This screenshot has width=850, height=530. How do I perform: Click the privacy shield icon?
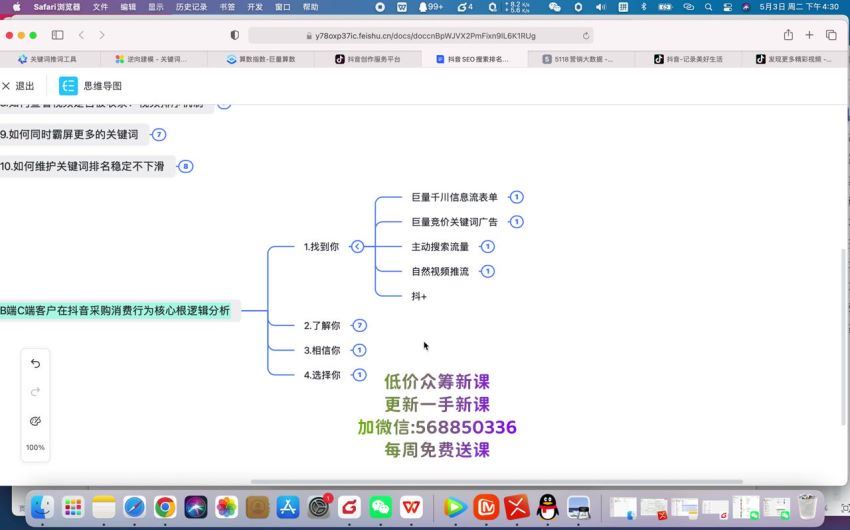tap(235, 35)
